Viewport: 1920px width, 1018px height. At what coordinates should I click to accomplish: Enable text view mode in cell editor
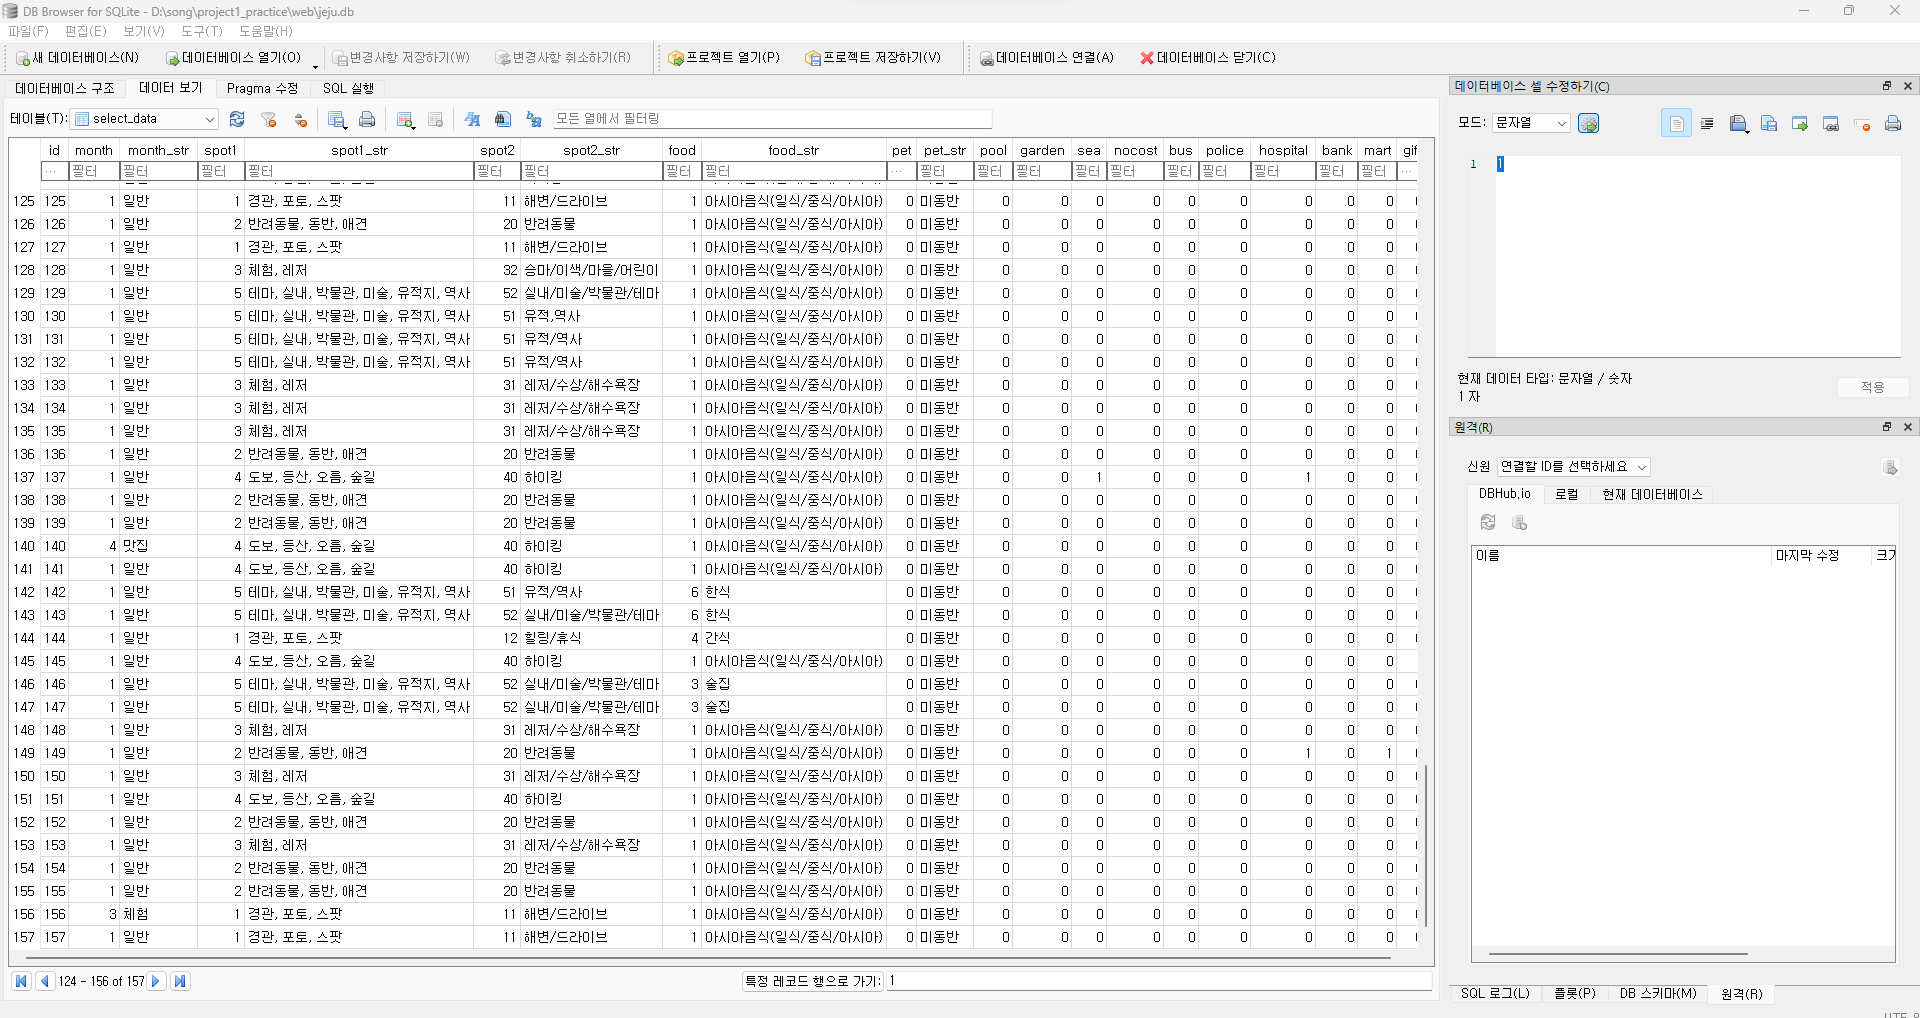(x=1677, y=123)
